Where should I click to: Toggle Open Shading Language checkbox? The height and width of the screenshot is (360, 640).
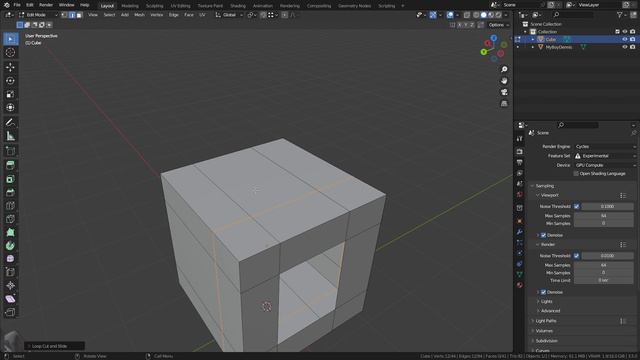tap(576, 173)
